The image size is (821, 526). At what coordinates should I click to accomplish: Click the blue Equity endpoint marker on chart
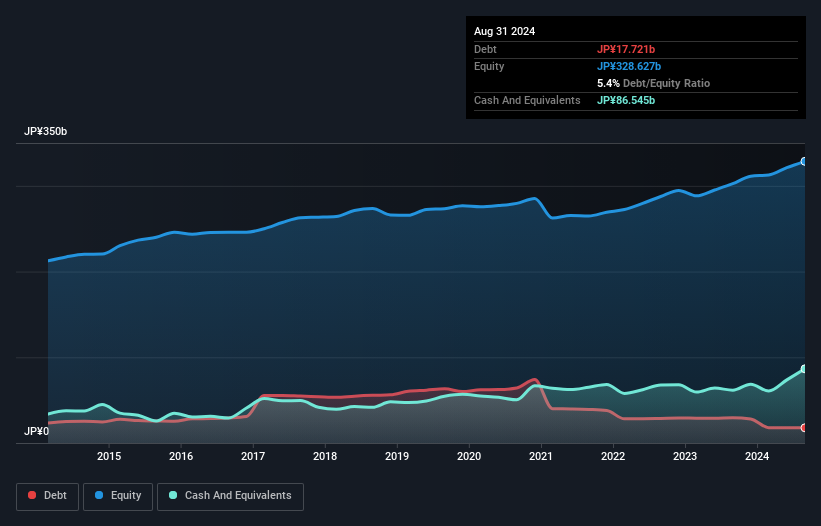(803, 161)
